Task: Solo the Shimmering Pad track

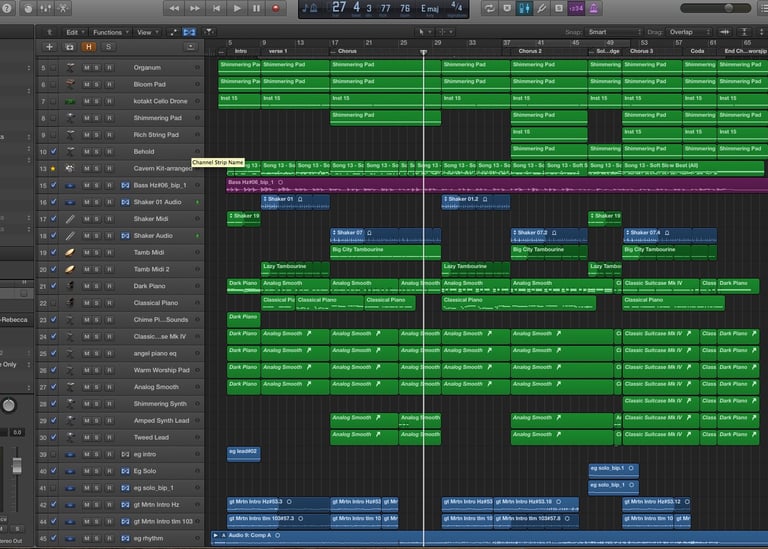Action: [98, 118]
